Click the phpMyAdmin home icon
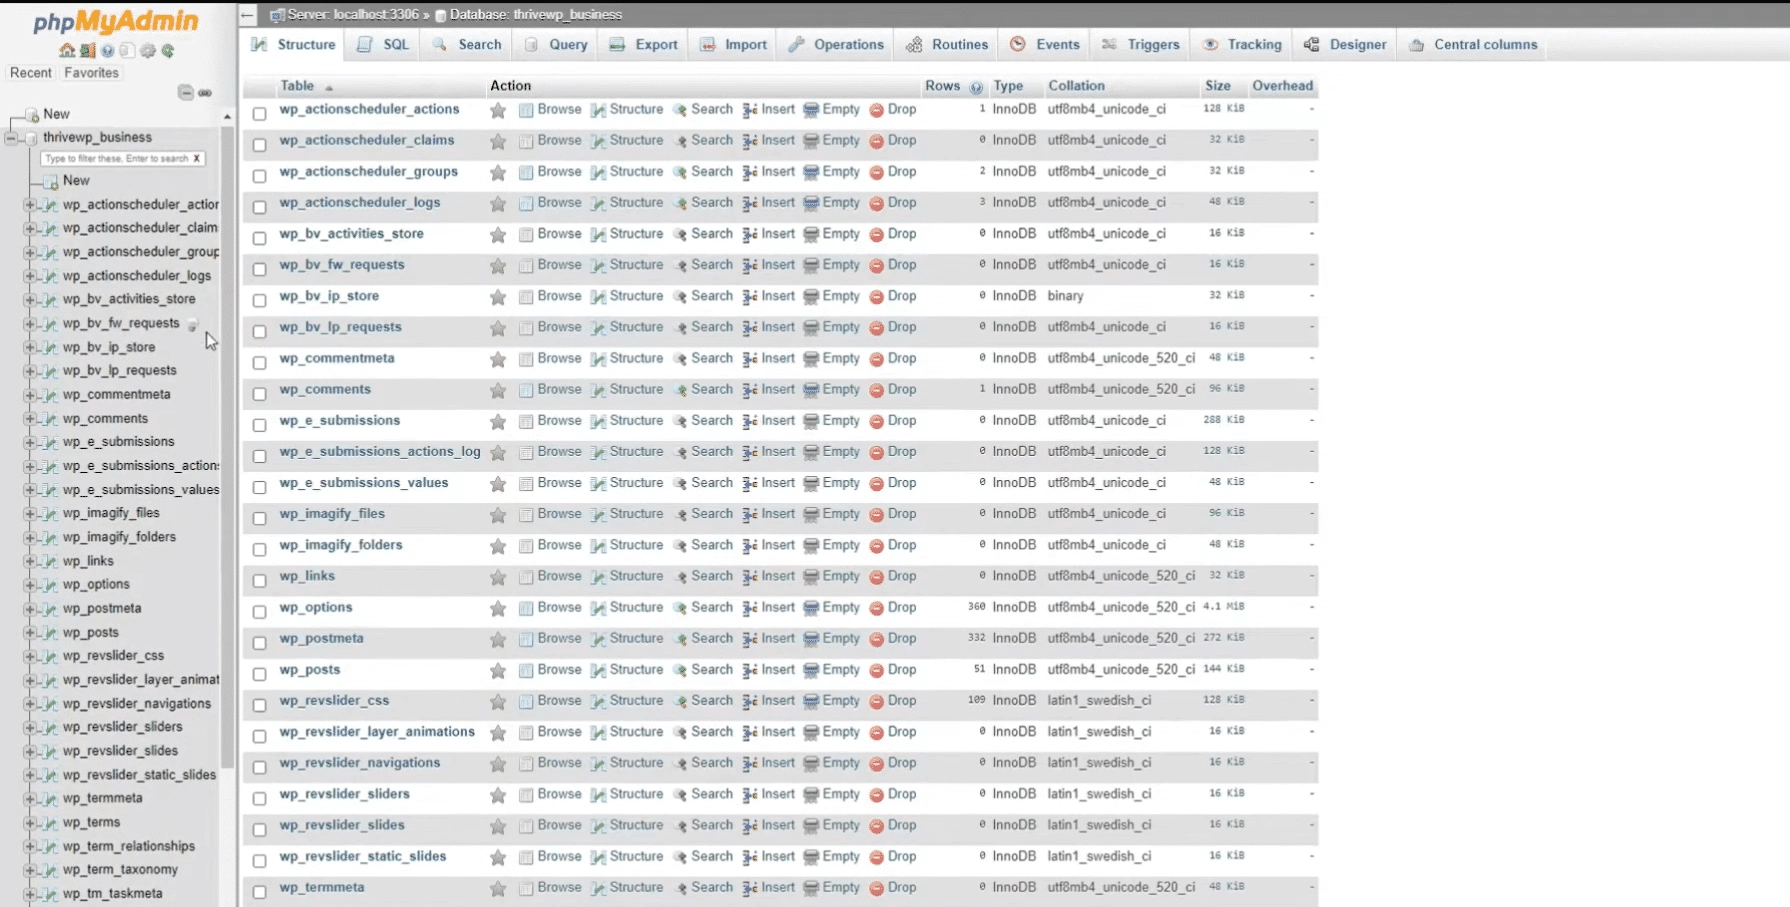 click(67, 51)
